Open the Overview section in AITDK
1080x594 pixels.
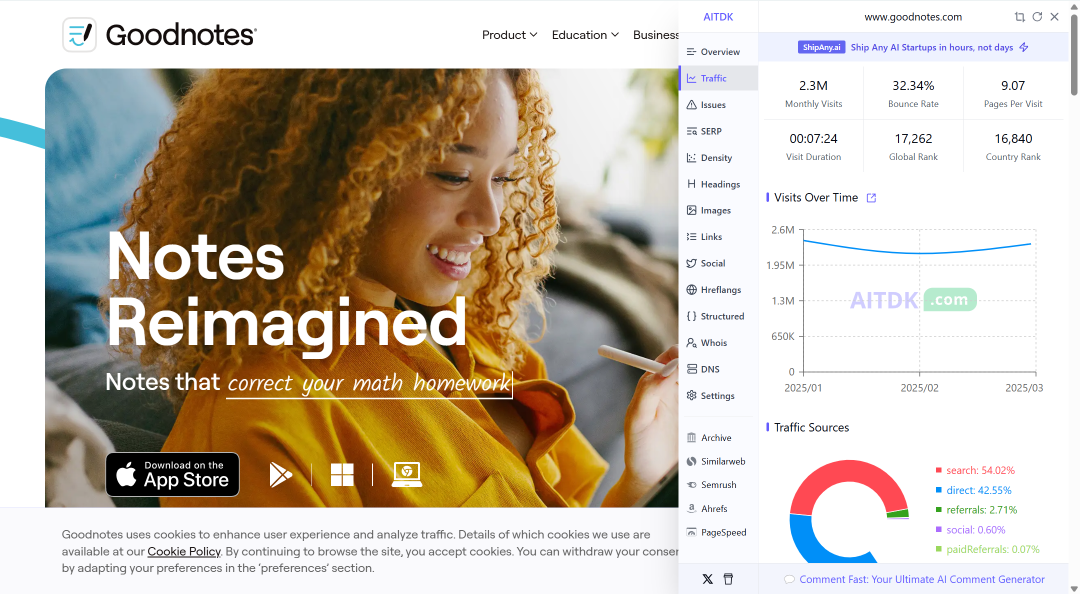(x=718, y=52)
